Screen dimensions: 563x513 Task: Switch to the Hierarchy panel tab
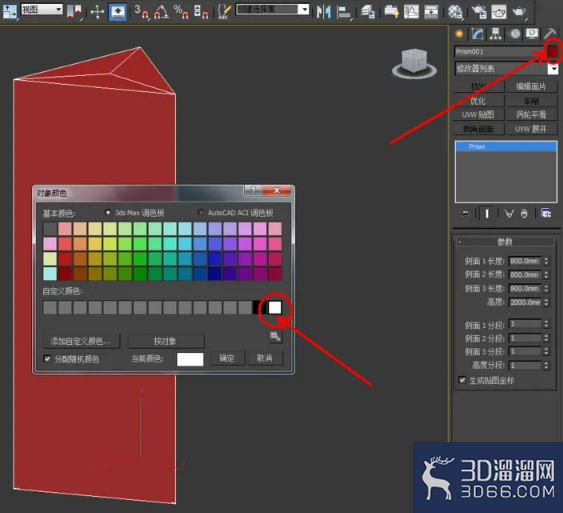[495, 34]
